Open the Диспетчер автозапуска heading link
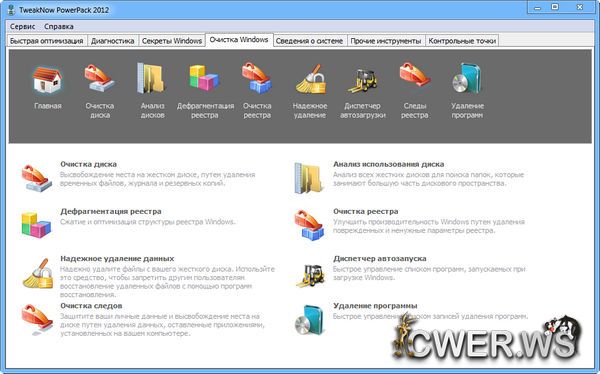The width and height of the screenshot is (600, 374). click(380, 258)
